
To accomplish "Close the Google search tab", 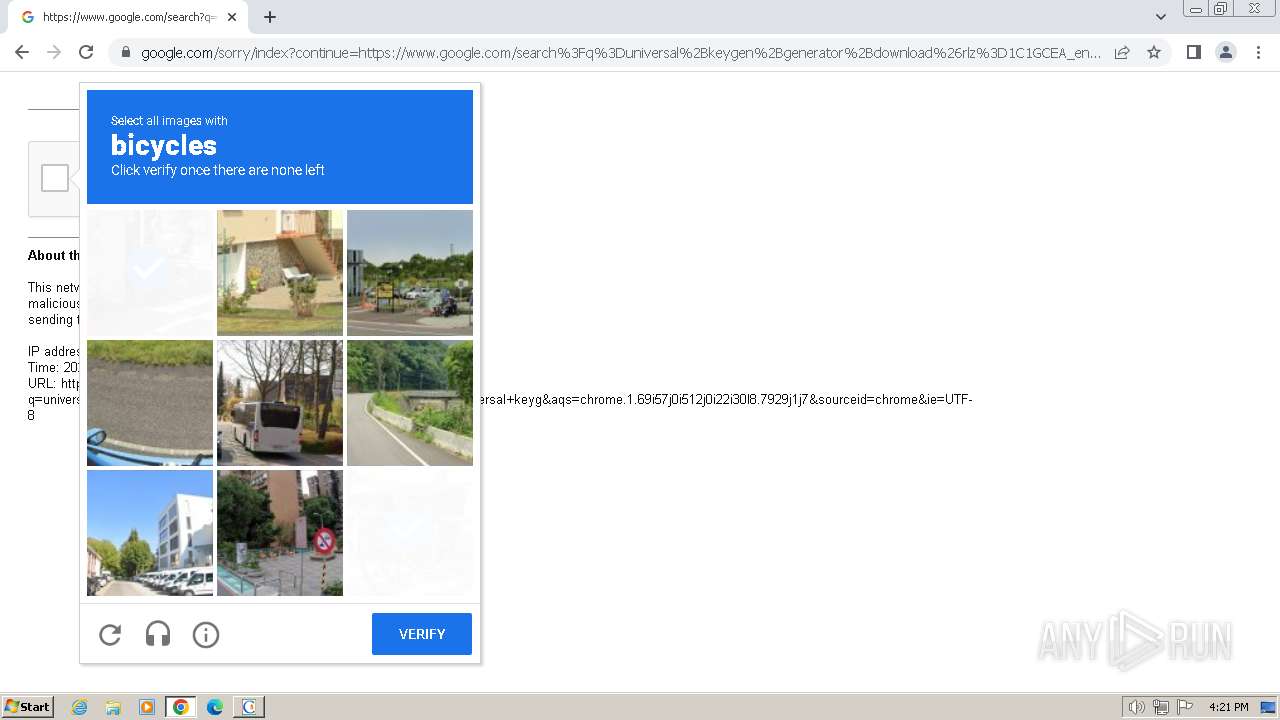I will coord(232,17).
